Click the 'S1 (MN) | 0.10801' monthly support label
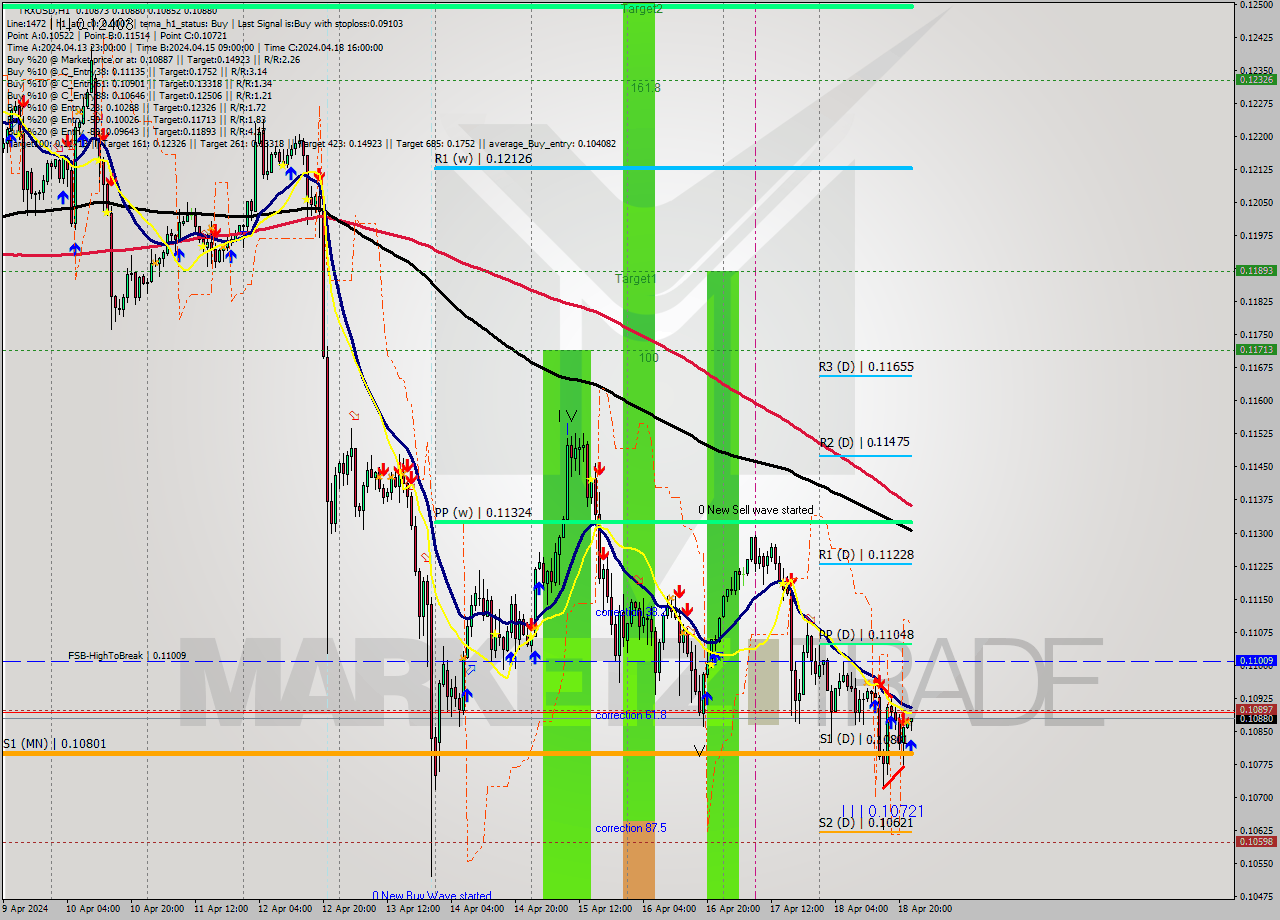This screenshot has height=920, width=1280. [x=54, y=744]
